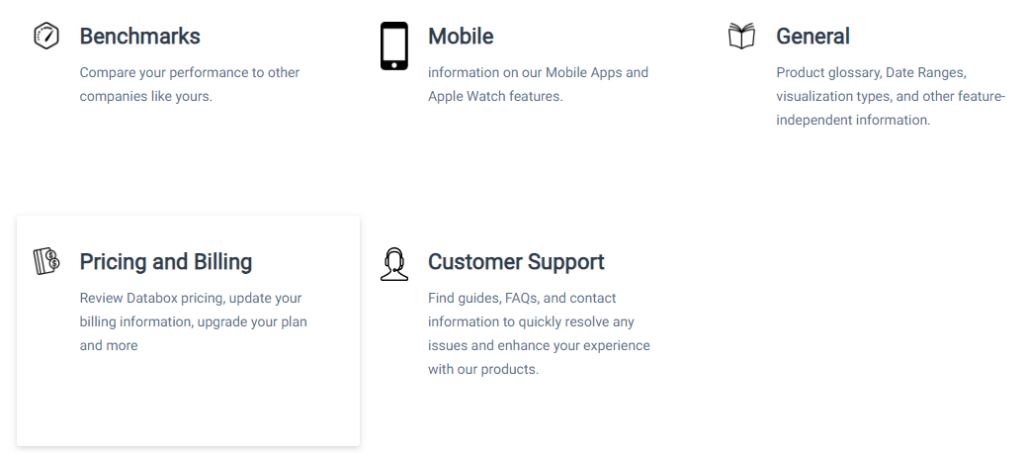This screenshot has width=1024, height=453.
Task: Click "independent information." text under General
Action: (853, 120)
